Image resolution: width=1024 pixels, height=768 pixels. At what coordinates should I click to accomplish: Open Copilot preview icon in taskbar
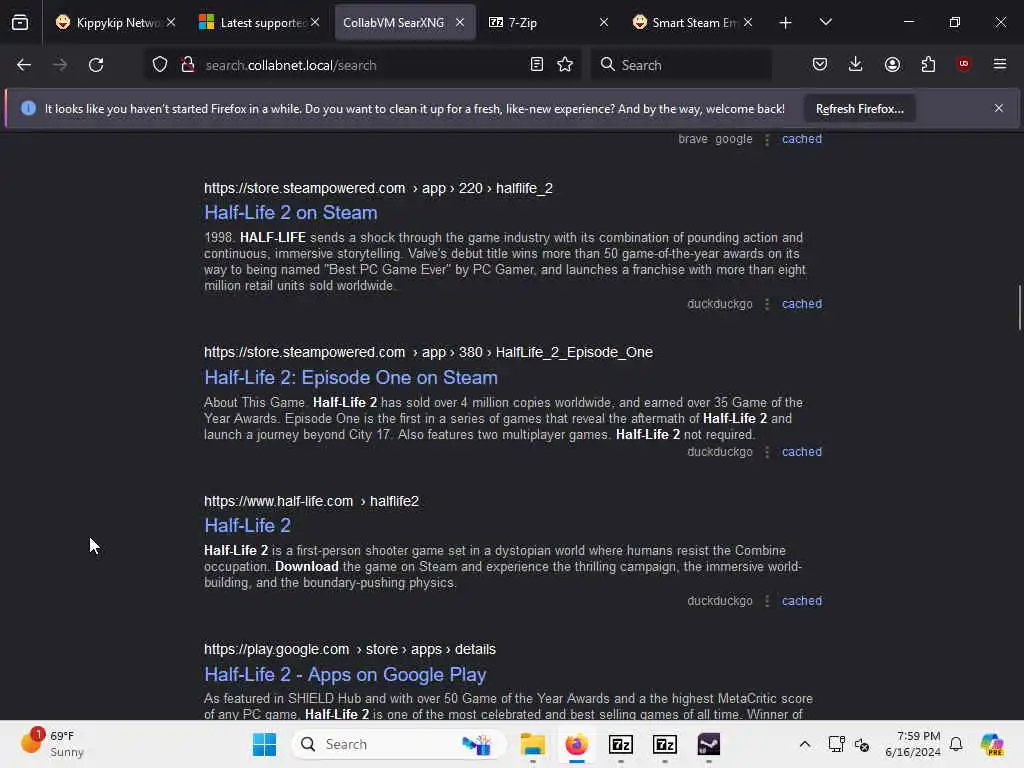992,744
